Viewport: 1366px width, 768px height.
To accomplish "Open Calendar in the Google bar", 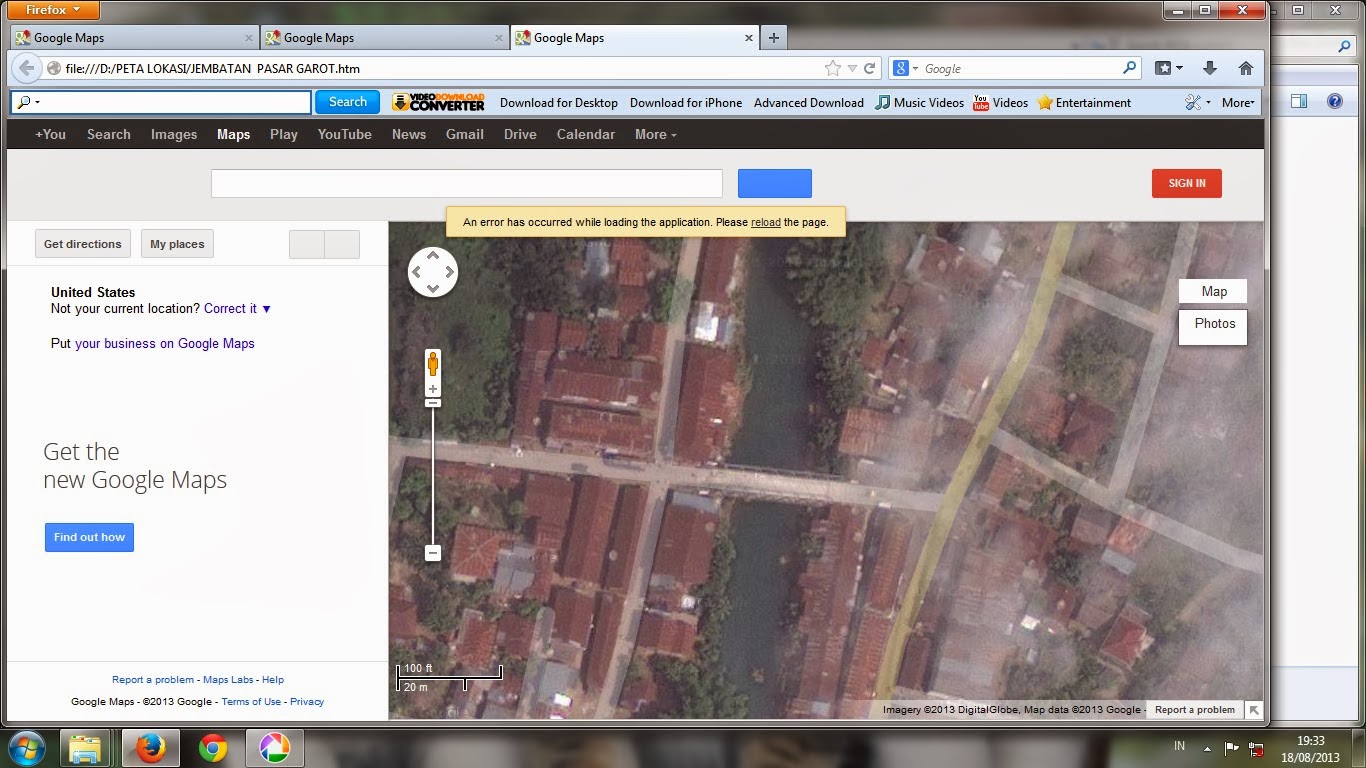I will (x=586, y=134).
